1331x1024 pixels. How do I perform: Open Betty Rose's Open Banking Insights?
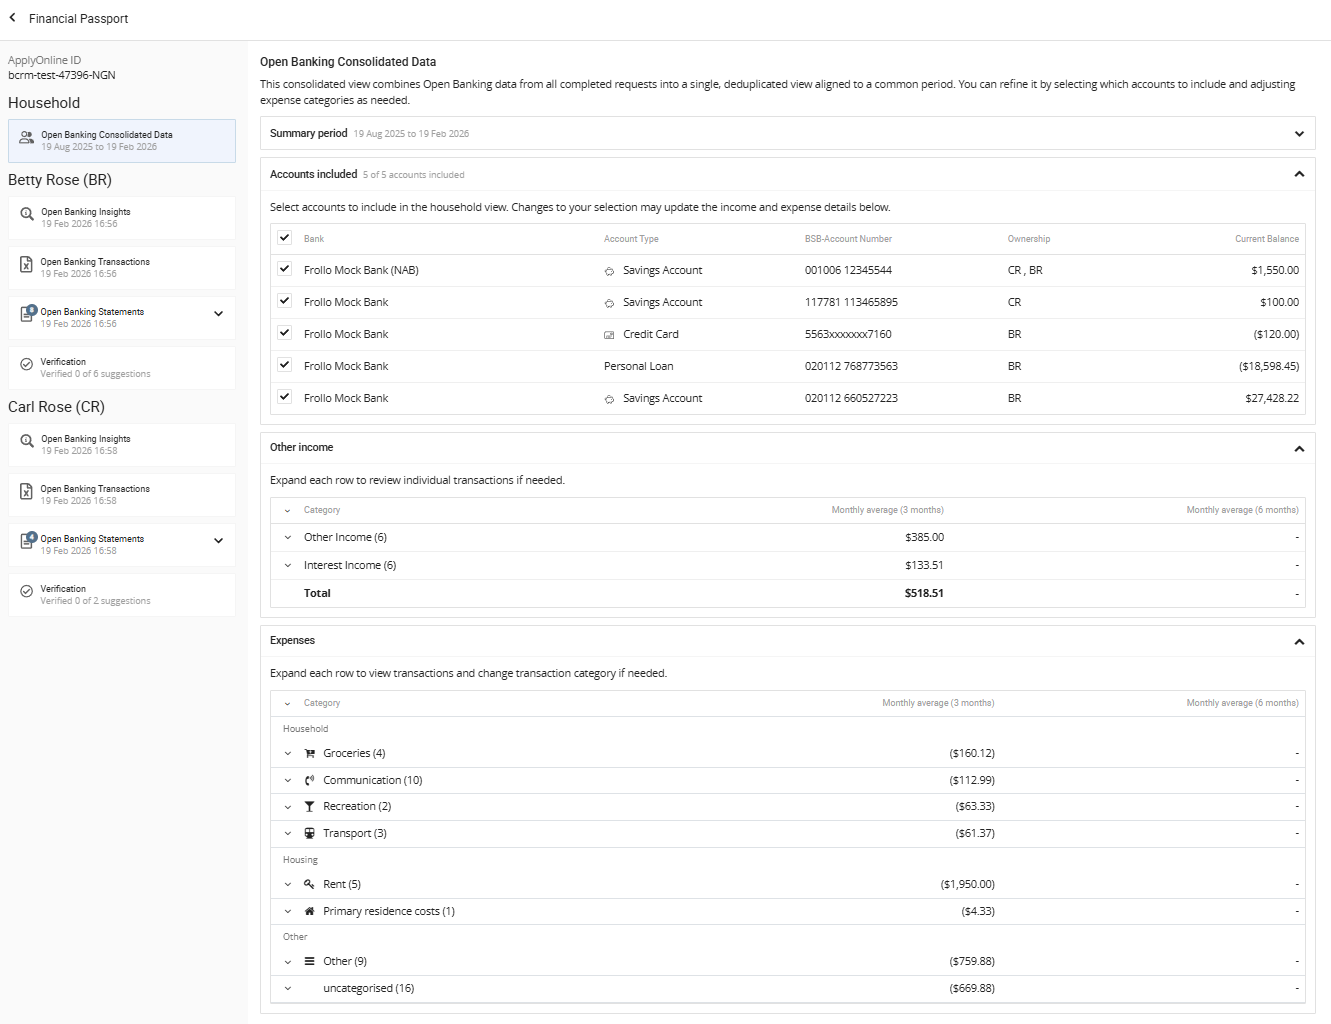click(x=122, y=218)
